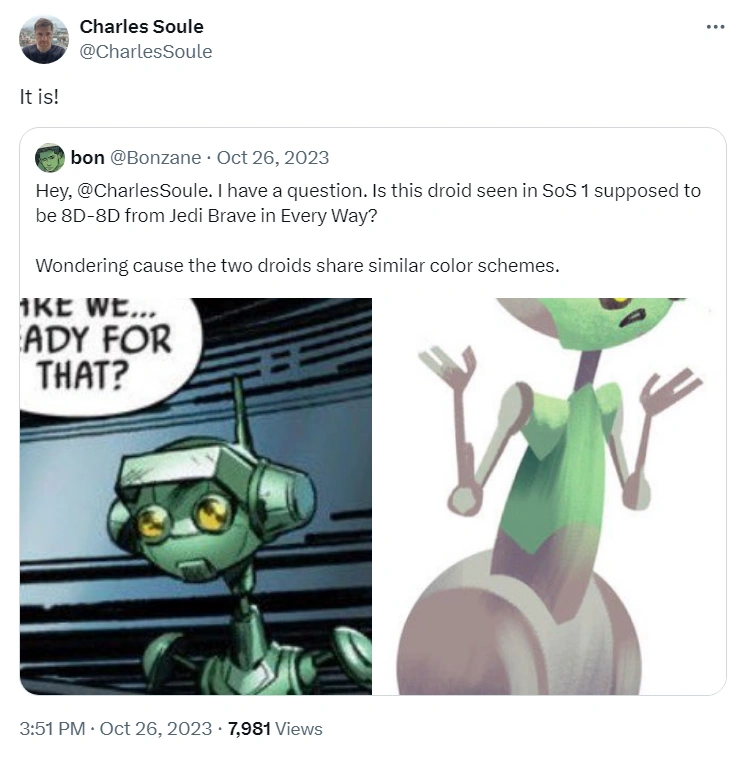
Task: Open the green 8D-8D droid illustration
Action: [x=550, y=496]
